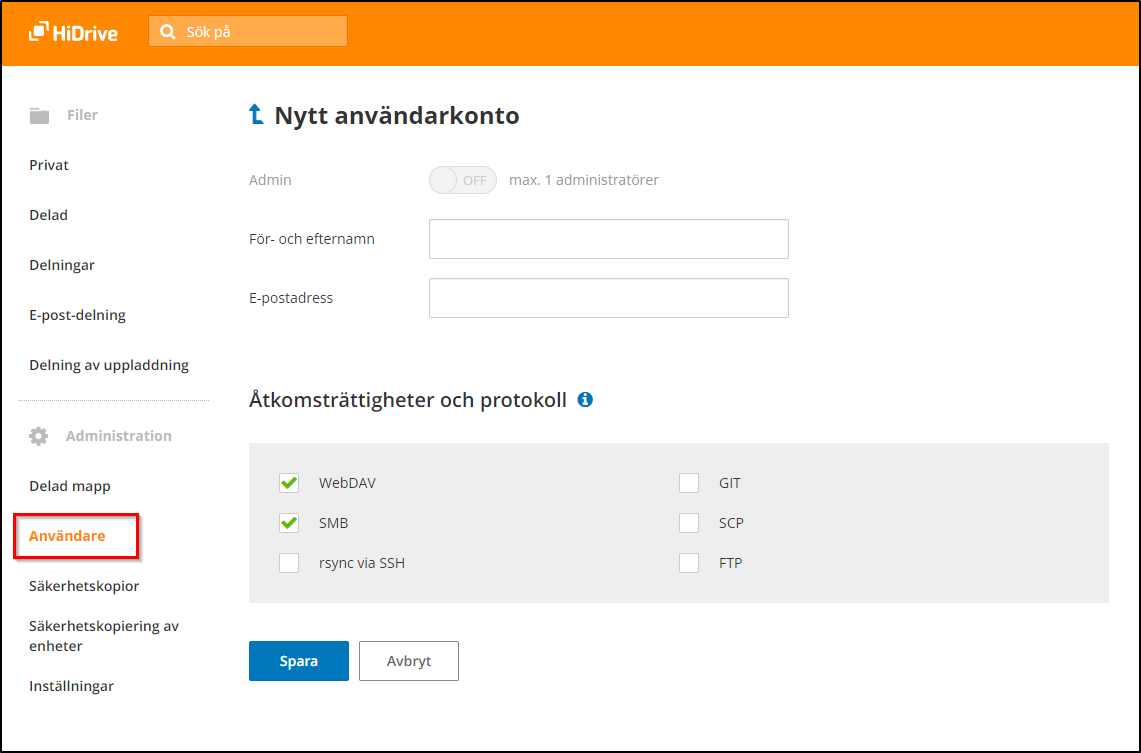
Task: Toggle the Admin switch on
Action: tap(462, 180)
